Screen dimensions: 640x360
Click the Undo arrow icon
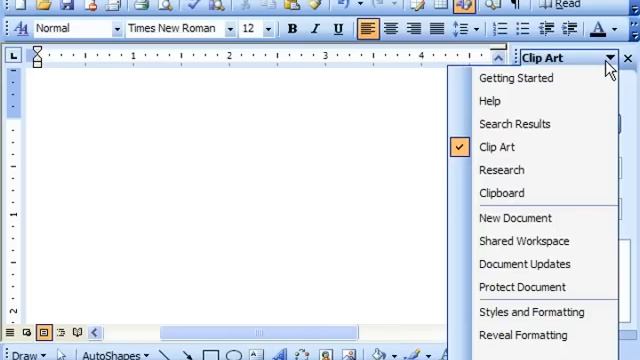[344, 5]
